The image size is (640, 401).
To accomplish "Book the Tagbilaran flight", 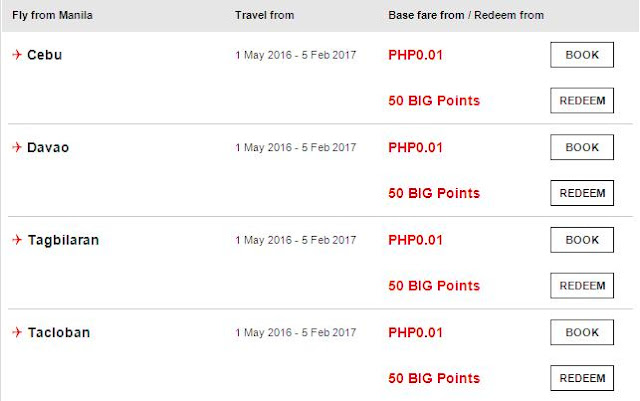I will (x=582, y=240).
